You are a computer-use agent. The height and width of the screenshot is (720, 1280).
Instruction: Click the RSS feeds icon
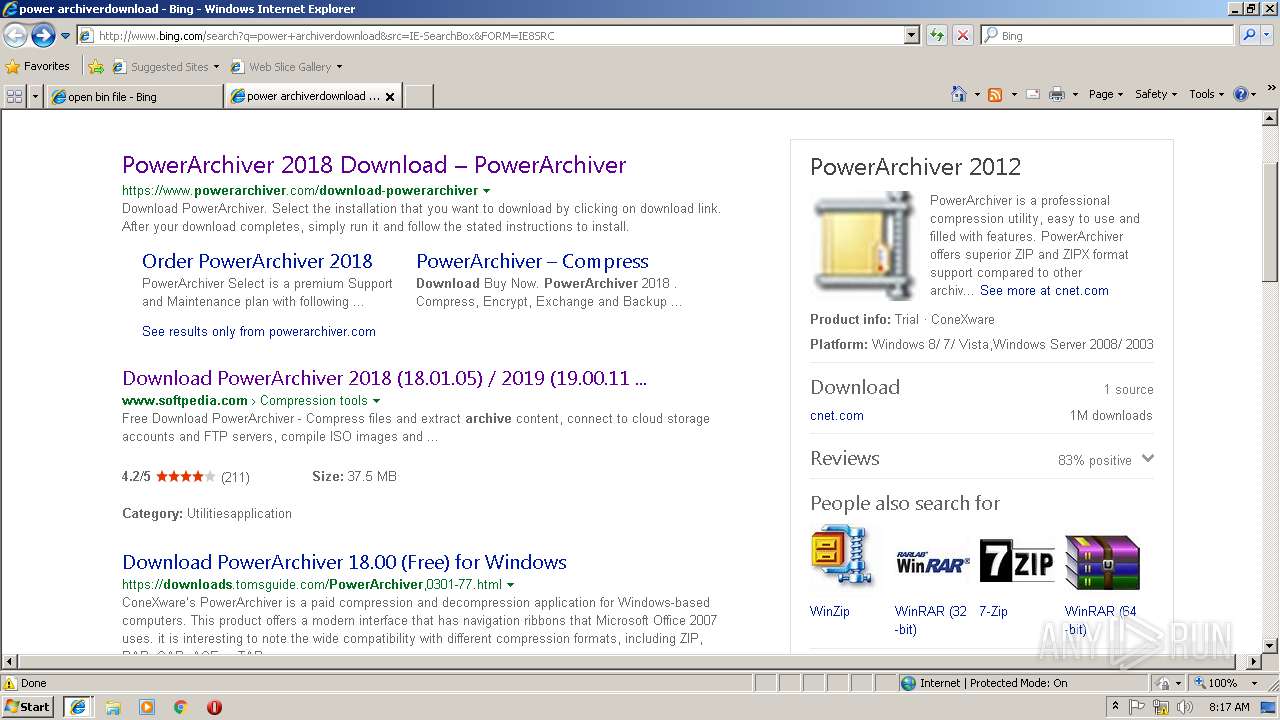[x=995, y=94]
